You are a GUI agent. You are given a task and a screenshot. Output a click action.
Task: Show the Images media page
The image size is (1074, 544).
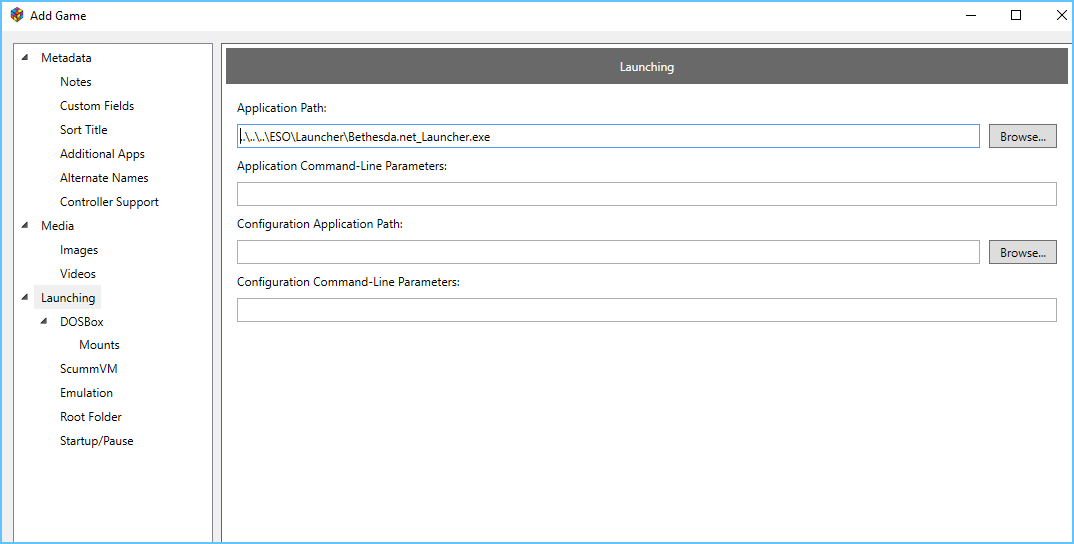pyautogui.click(x=79, y=249)
